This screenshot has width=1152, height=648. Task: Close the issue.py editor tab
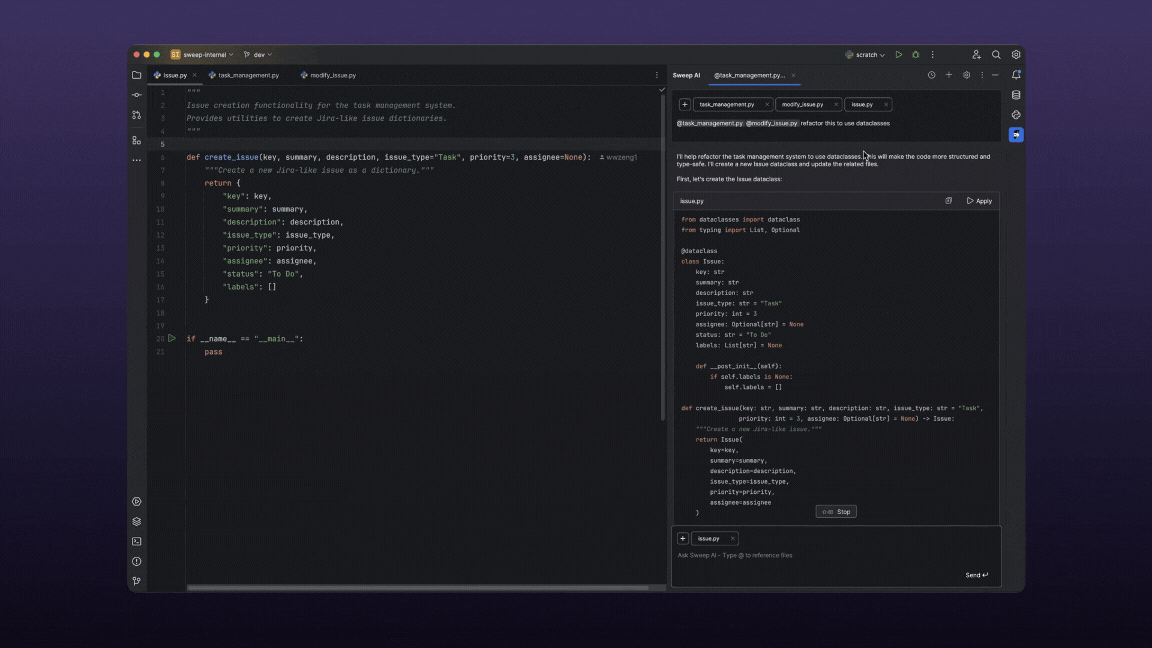click(194, 75)
